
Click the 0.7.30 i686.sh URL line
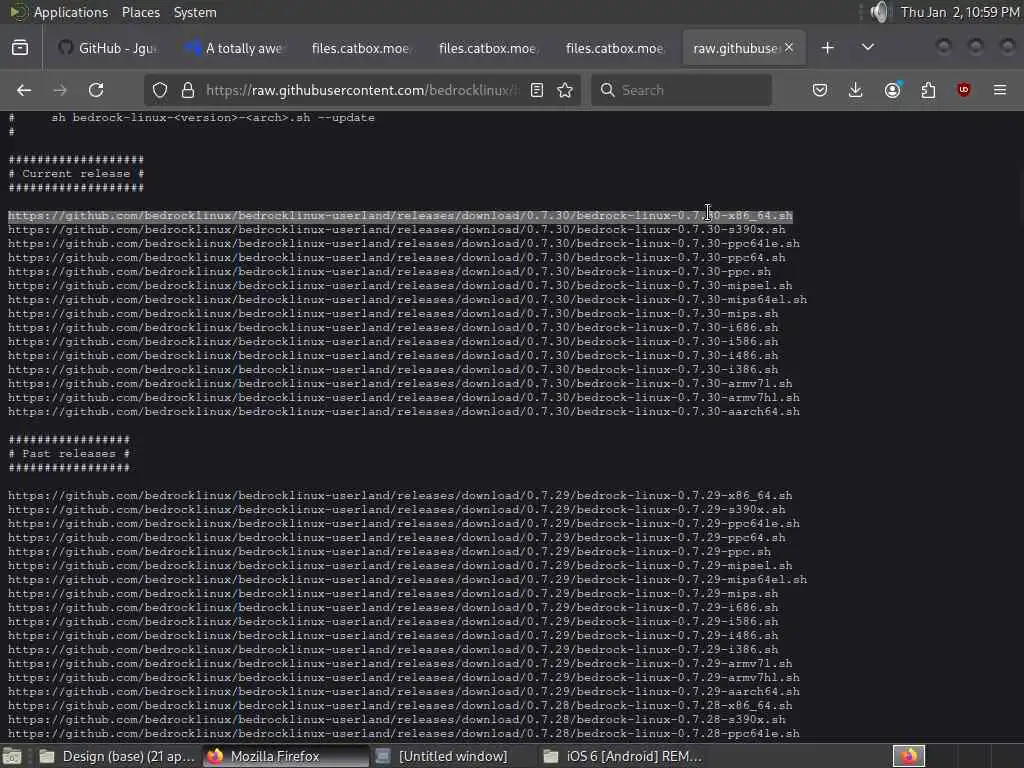[x=392, y=328]
